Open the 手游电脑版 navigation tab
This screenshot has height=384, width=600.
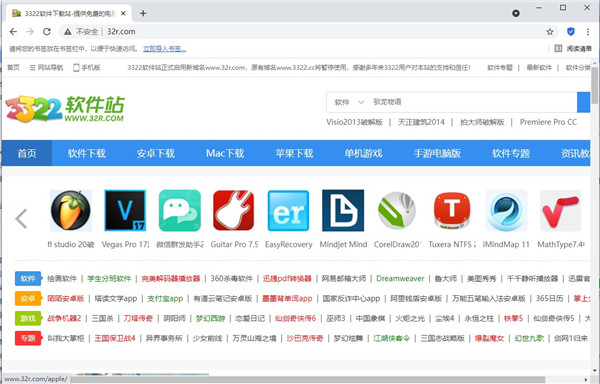click(x=437, y=153)
